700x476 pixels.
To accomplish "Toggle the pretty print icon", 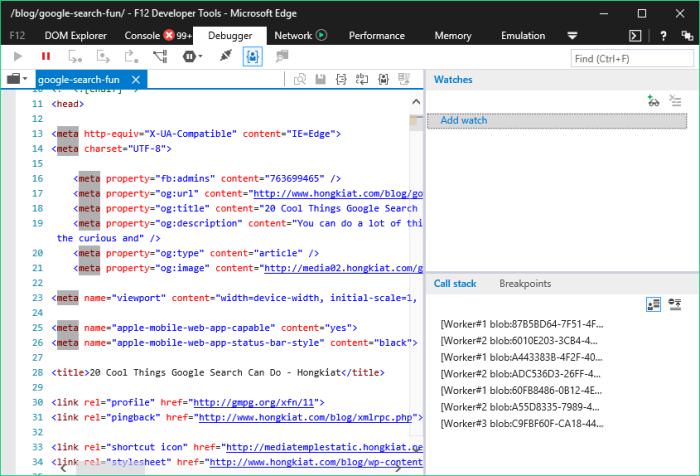I will 341,79.
